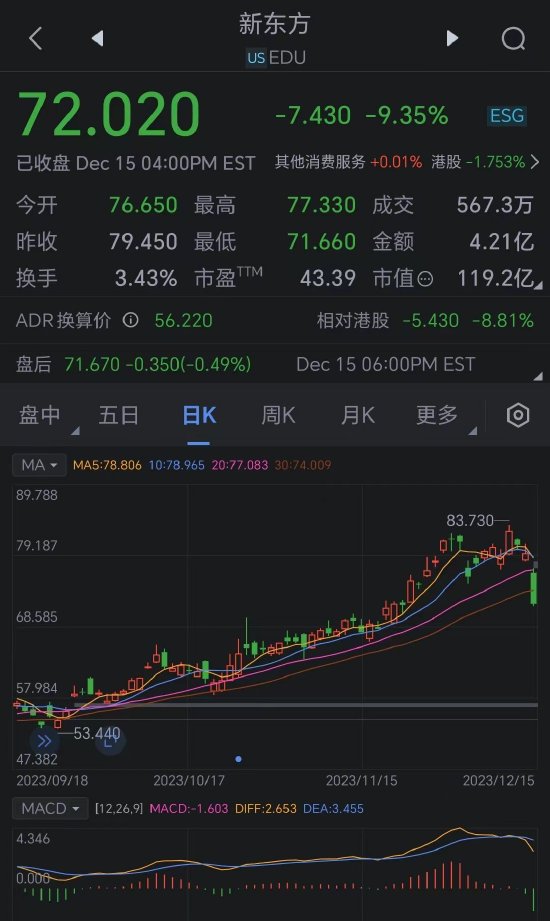The height and width of the screenshot is (921, 550).
Task: Tap the -7.430 price change value
Action: tap(313, 115)
